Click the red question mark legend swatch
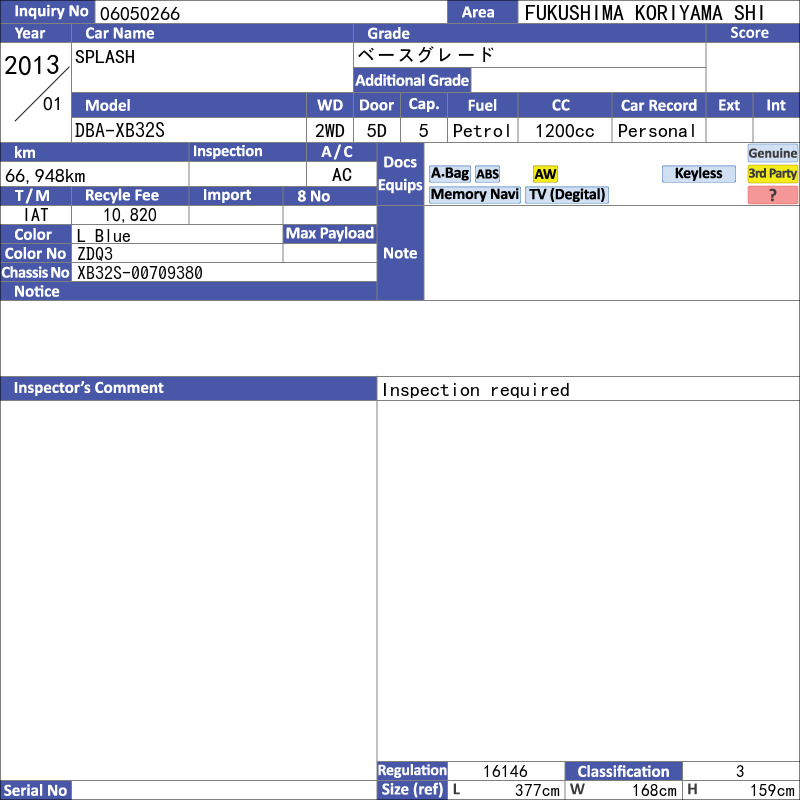Viewport: 800px width, 800px height. point(772,195)
